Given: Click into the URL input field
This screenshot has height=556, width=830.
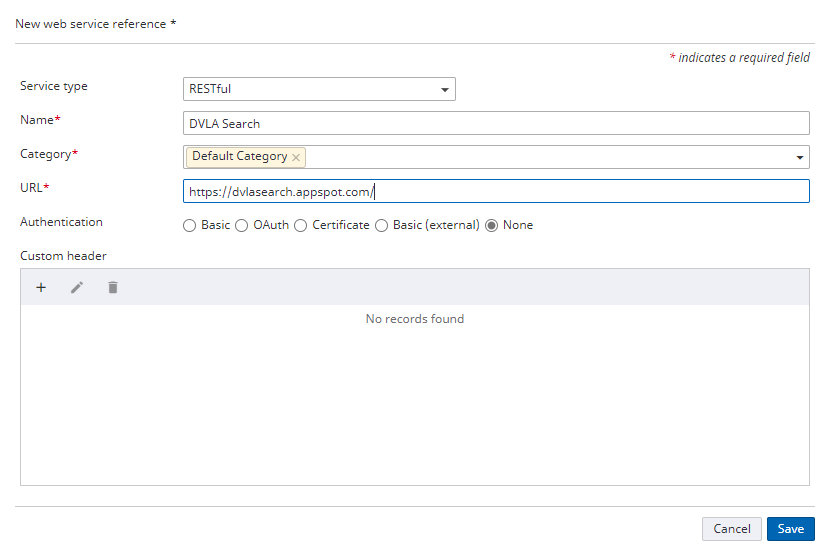Looking at the screenshot, I should tap(496, 191).
